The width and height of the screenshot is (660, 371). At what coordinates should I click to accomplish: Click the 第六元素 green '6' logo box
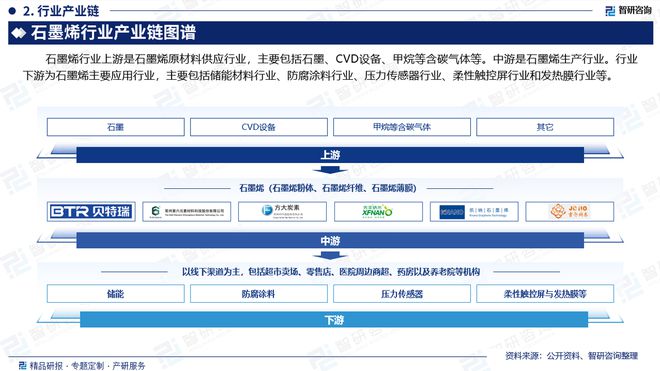click(x=187, y=211)
